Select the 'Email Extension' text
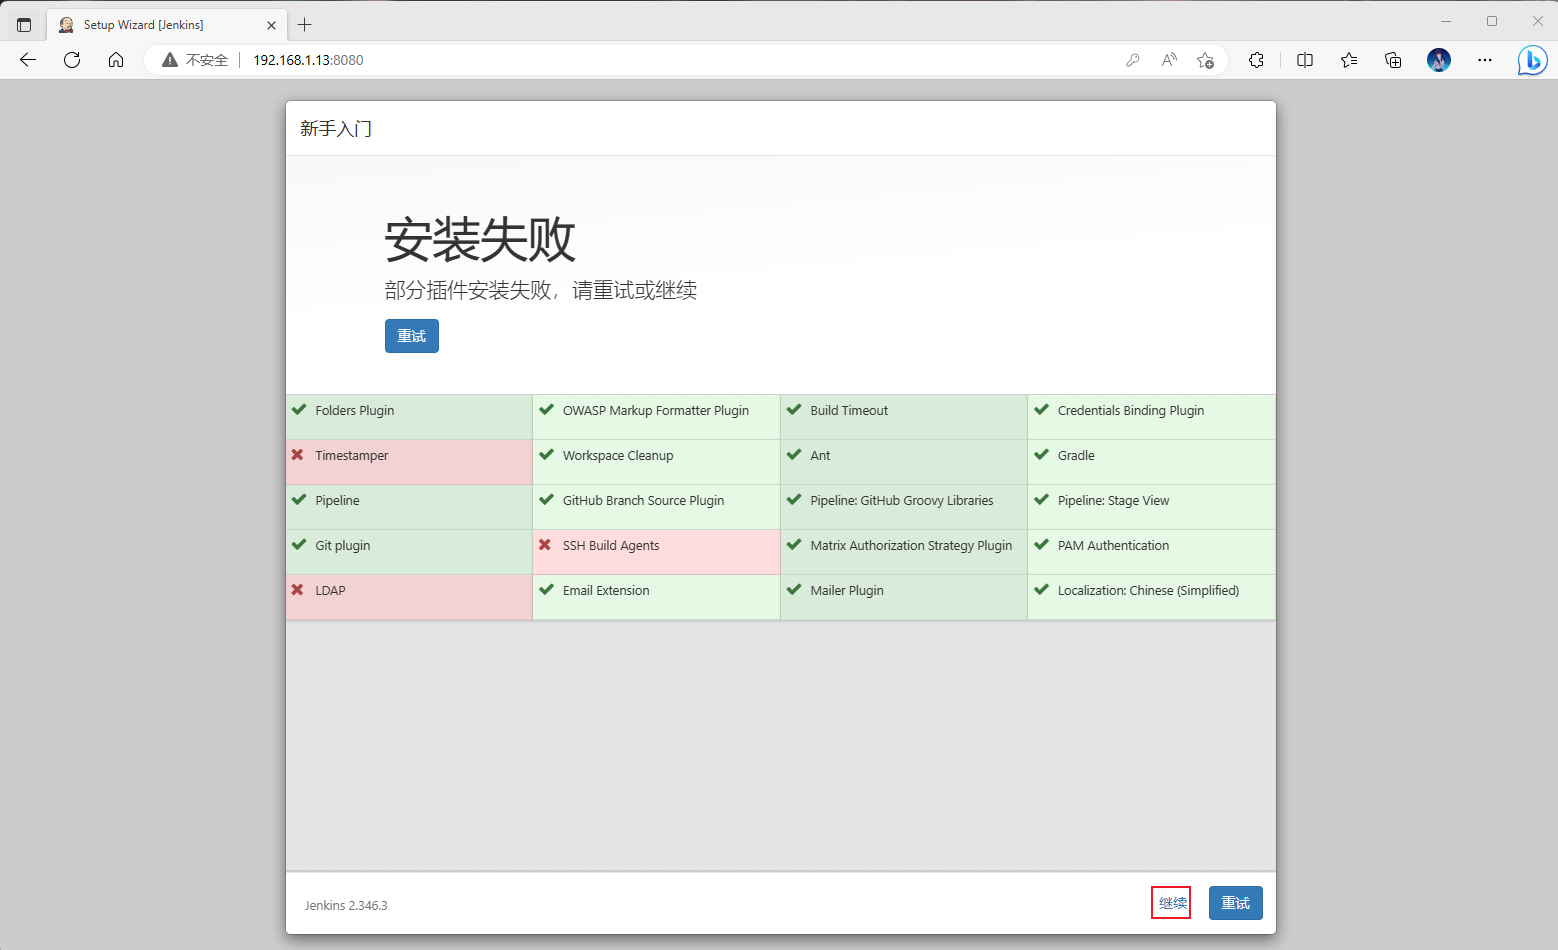 coord(606,591)
